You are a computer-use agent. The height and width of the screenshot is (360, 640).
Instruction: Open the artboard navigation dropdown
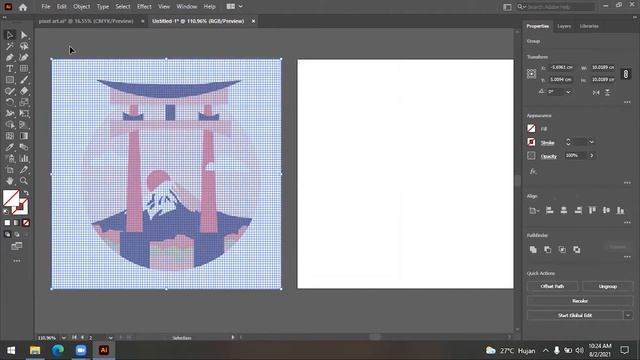pos(110,338)
